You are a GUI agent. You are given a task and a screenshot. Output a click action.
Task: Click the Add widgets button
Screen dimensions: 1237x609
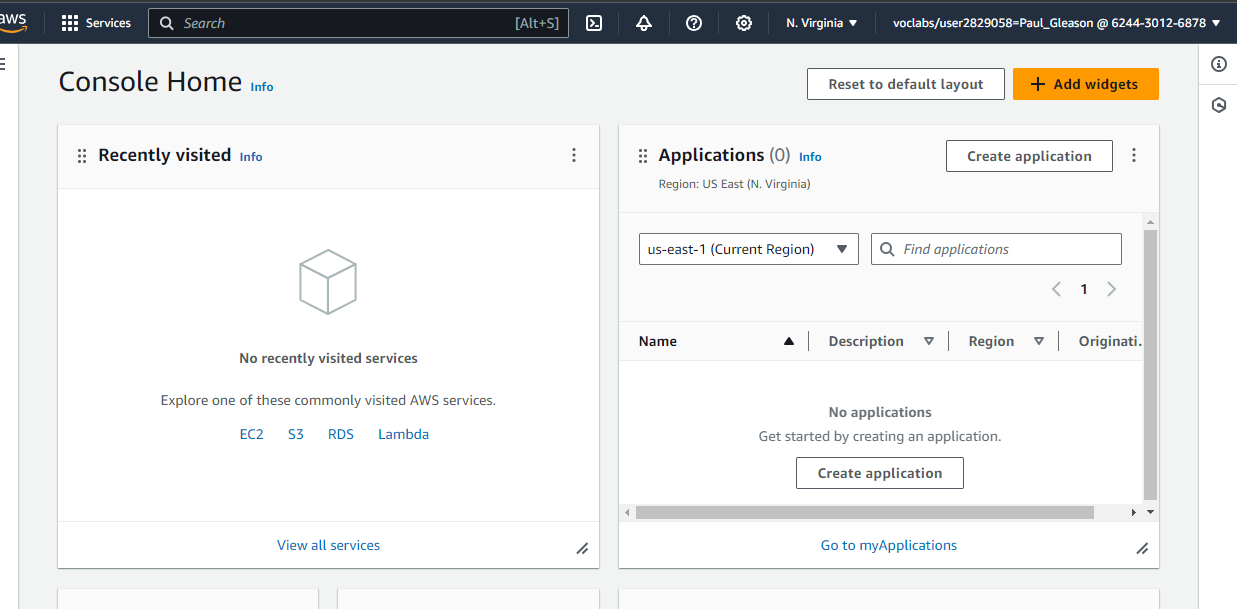click(1085, 84)
